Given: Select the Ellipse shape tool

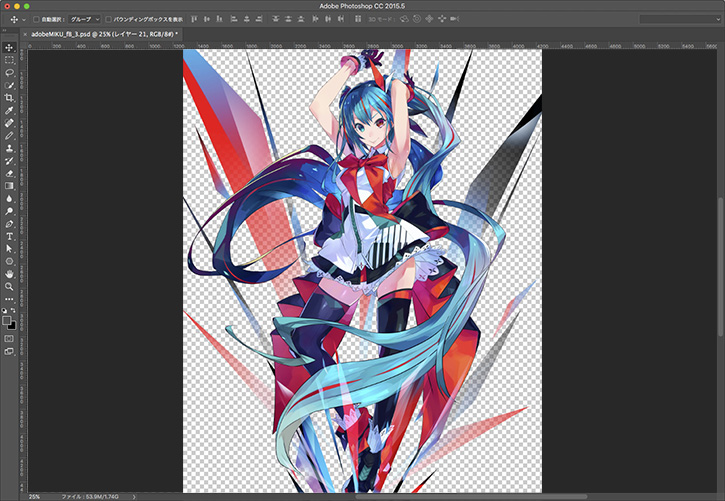Looking at the screenshot, I should (9, 262).
